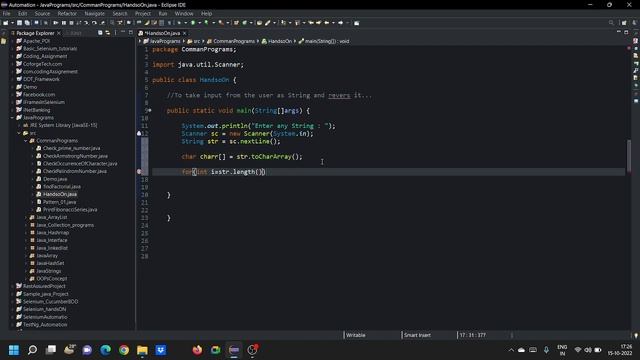The image size is (640, 360).
Task: Expand the RestAssuredProject project
Action: (x=12, y=286)
